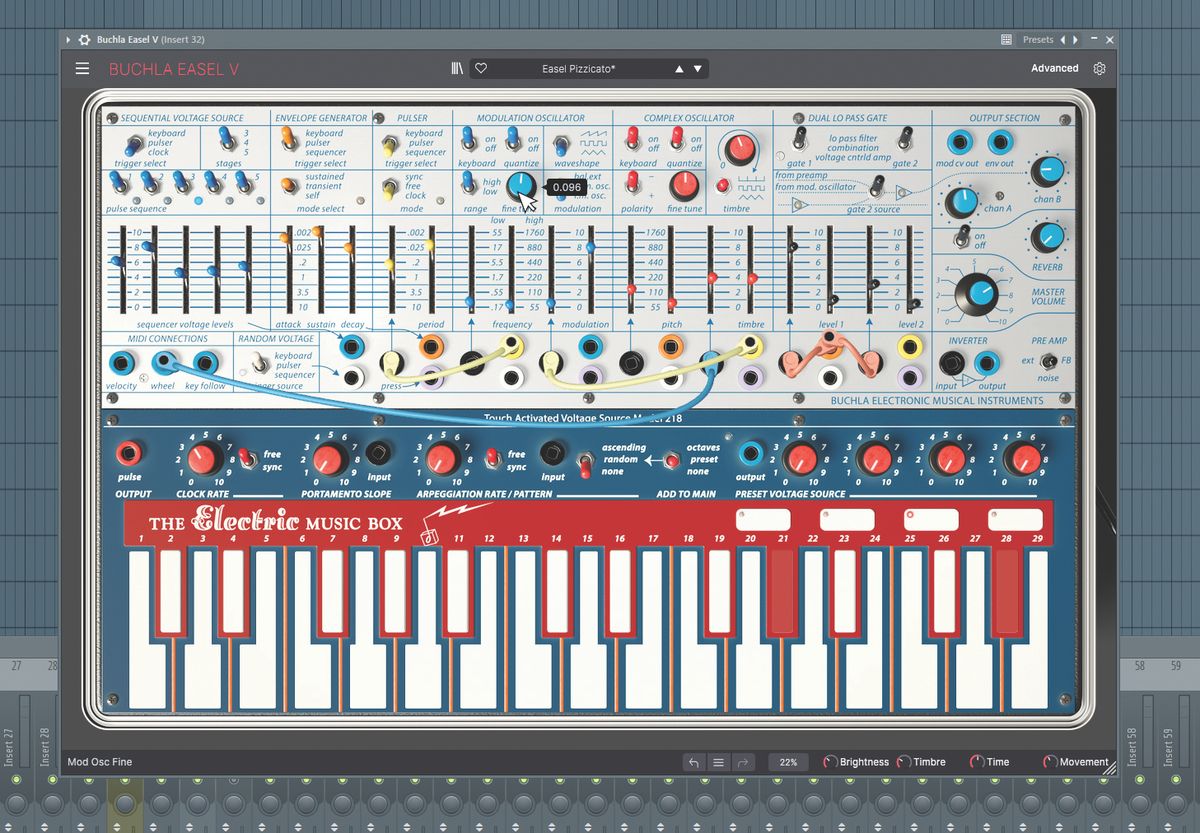Click the Master Volume knob
Image resolution: width=1200 pixels, height=833 pixels.
977,294
